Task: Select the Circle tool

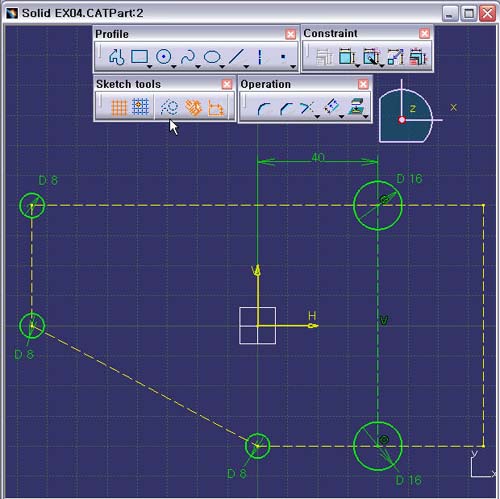Action: (x=164, y=57)
